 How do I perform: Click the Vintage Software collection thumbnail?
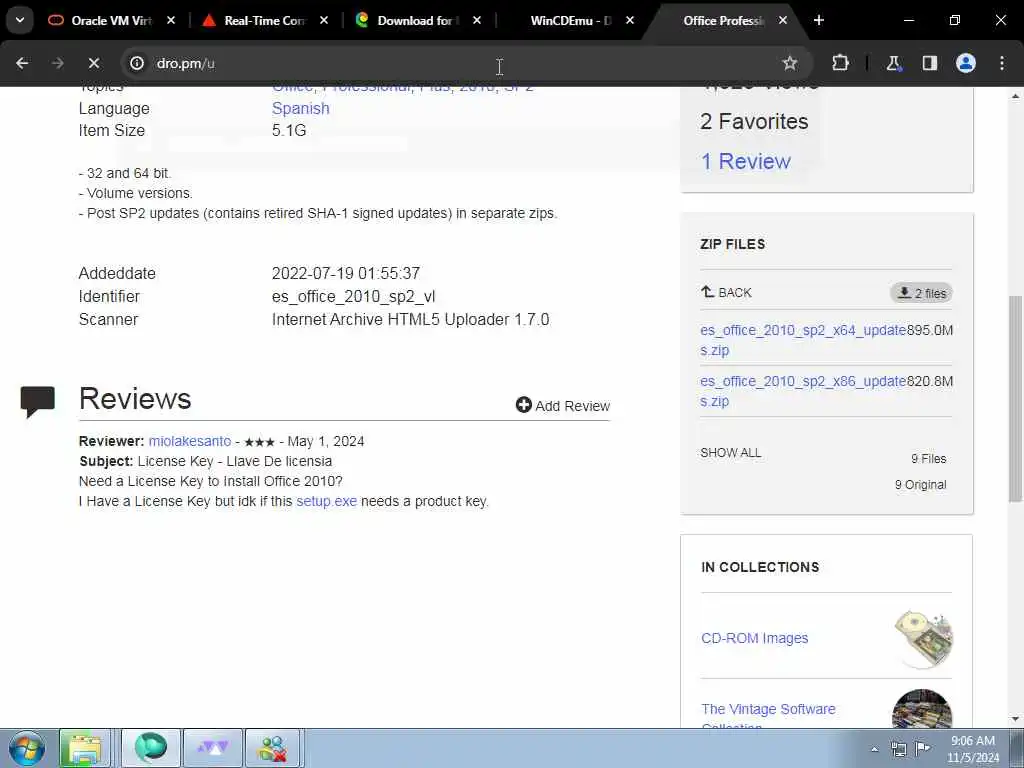[921, 709]
